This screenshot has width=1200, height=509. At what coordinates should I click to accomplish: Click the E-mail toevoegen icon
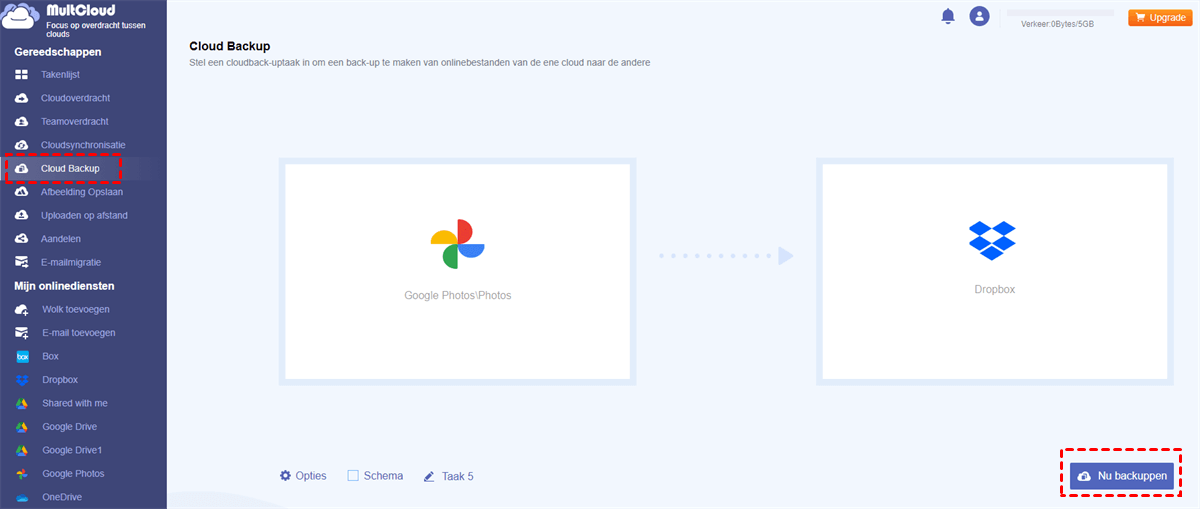(x=21, y=333)
